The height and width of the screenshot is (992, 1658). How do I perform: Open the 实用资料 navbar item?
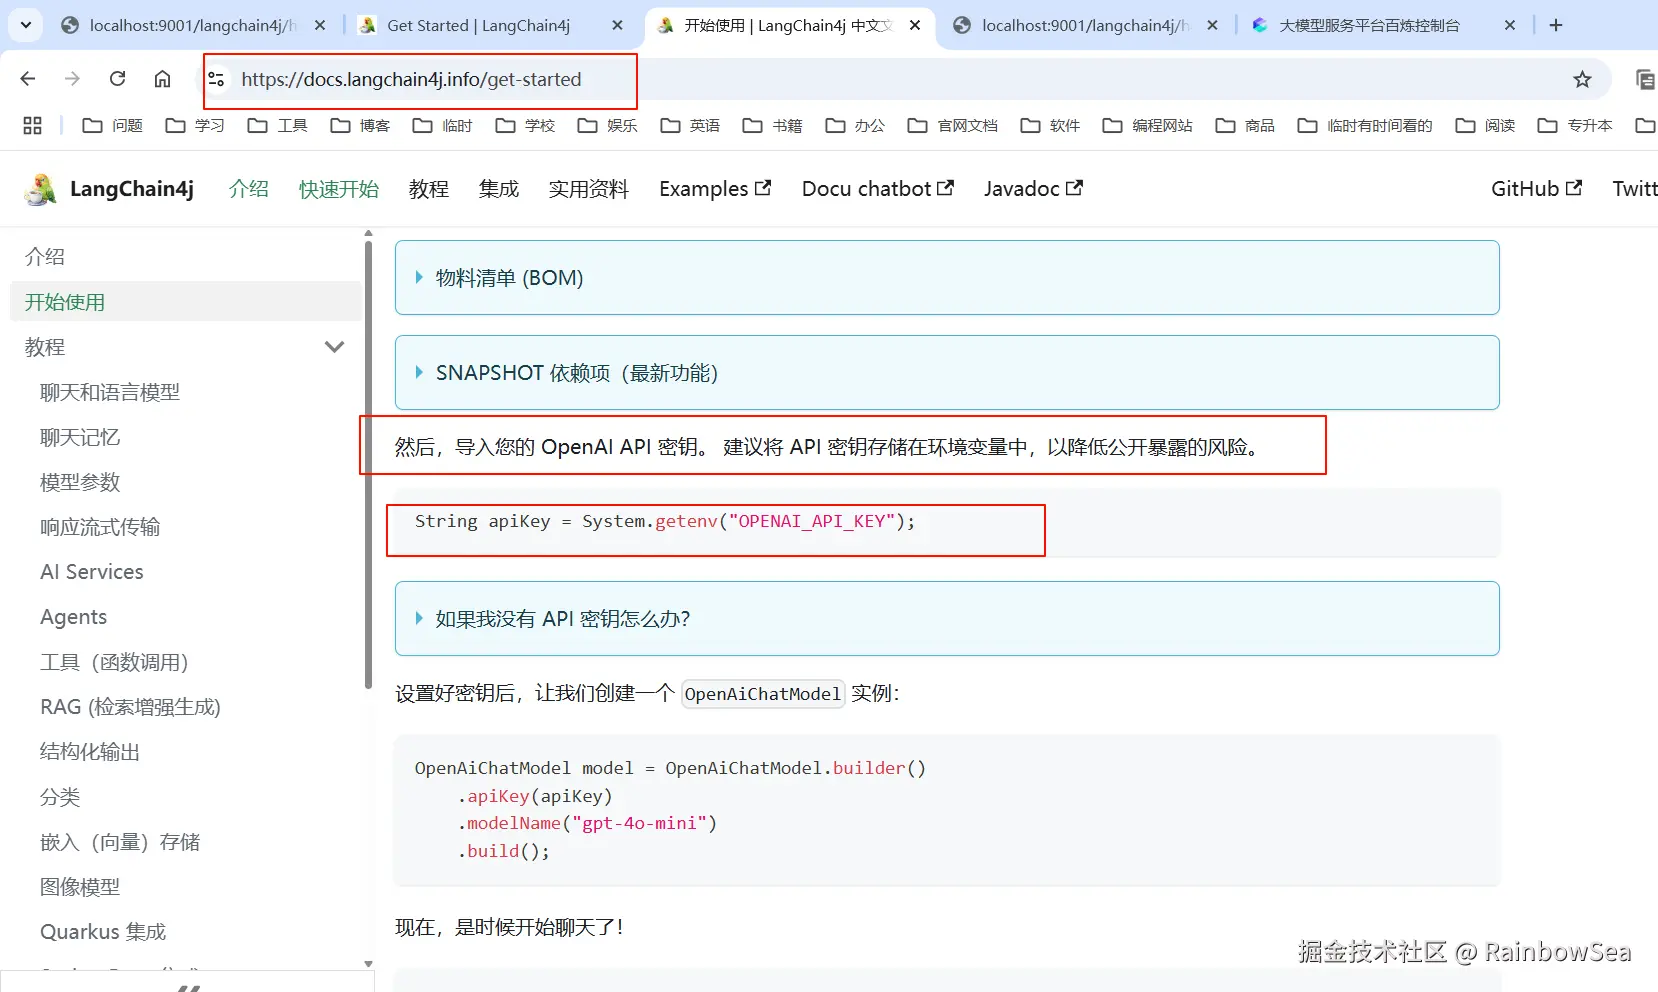tap(589, 189)
